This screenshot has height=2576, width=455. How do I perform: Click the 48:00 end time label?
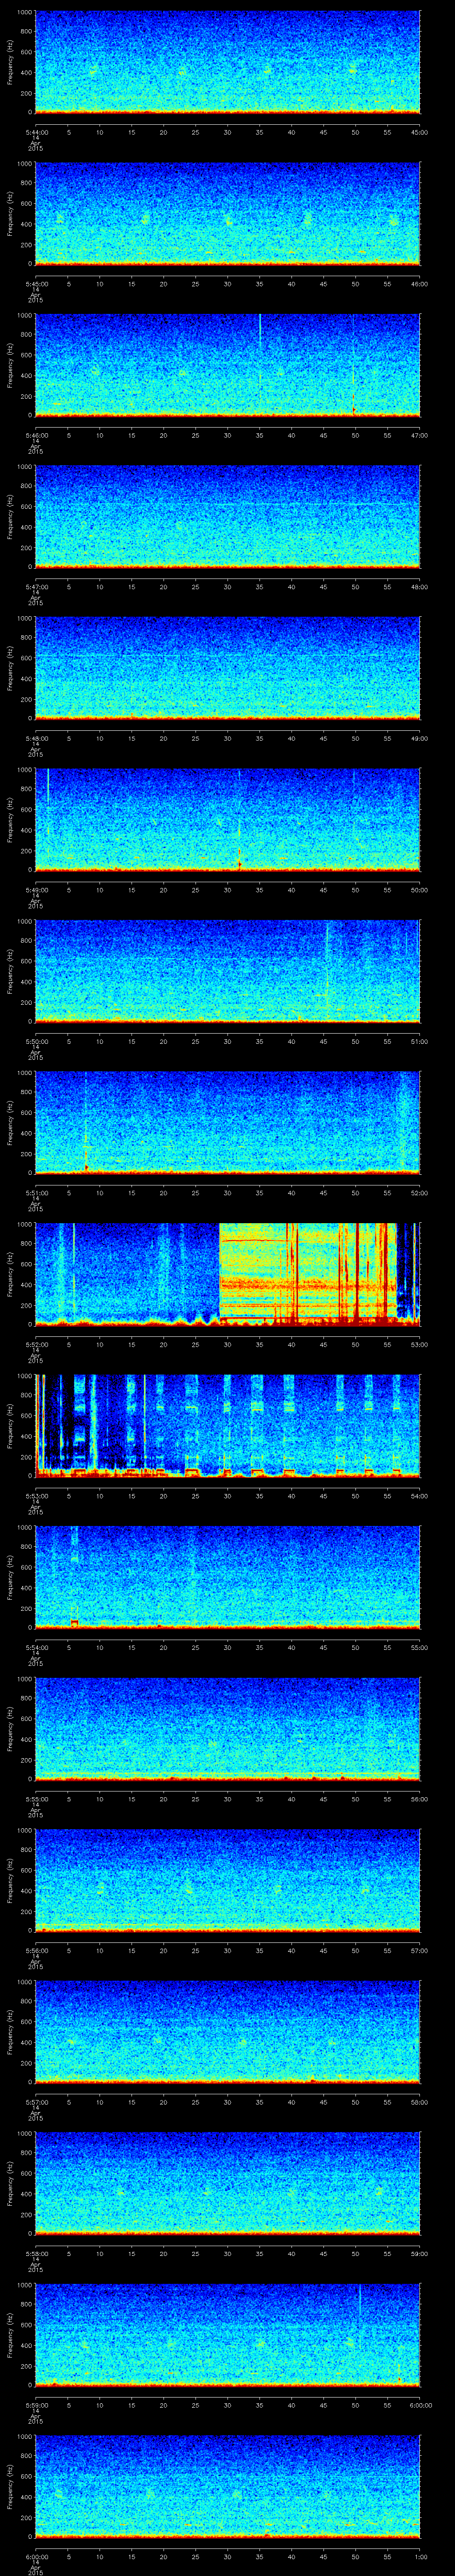(x=419, y=586)
